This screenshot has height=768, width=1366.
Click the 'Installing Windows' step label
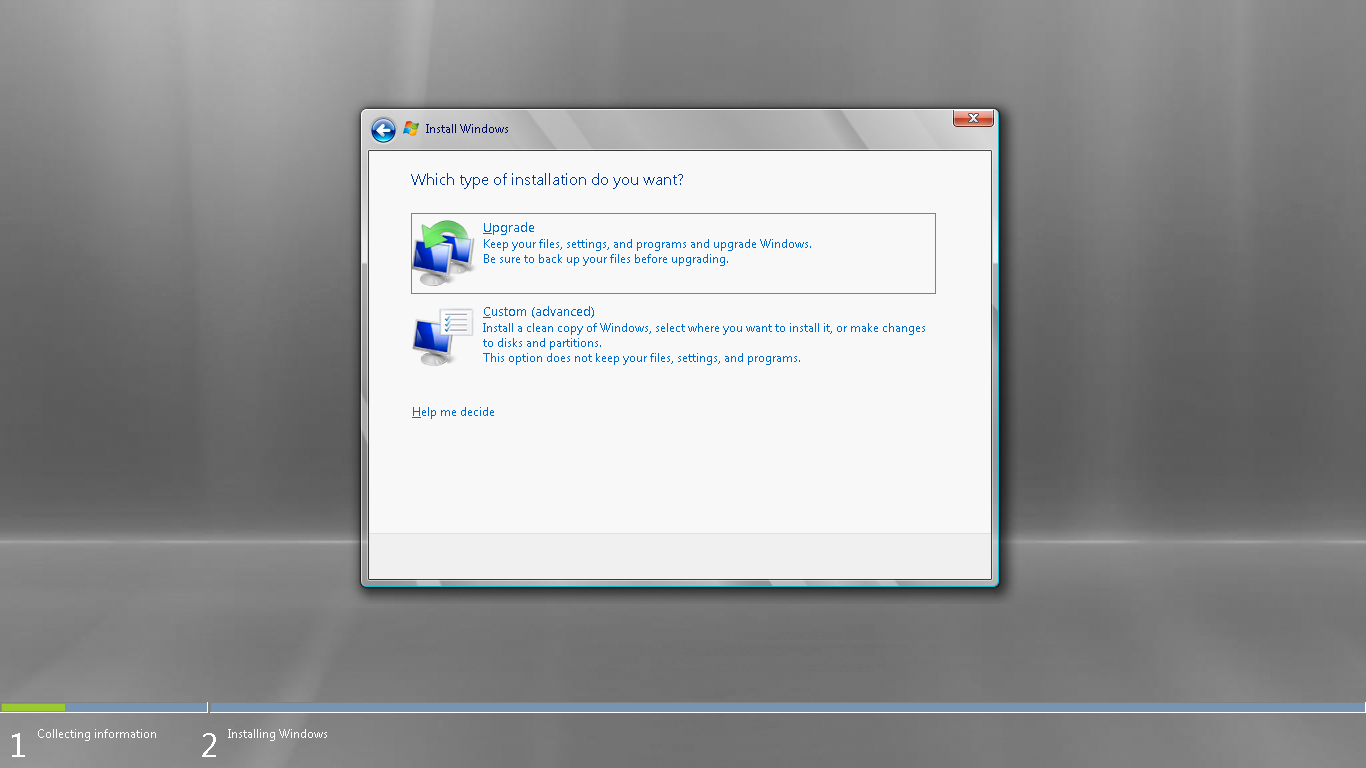[x=277, y=734]
